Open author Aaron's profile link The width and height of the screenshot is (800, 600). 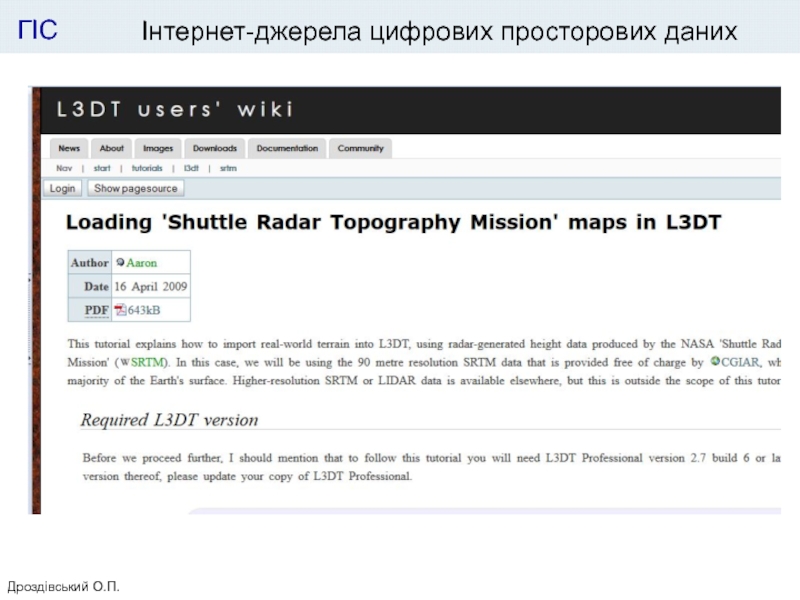coord(142,263)
